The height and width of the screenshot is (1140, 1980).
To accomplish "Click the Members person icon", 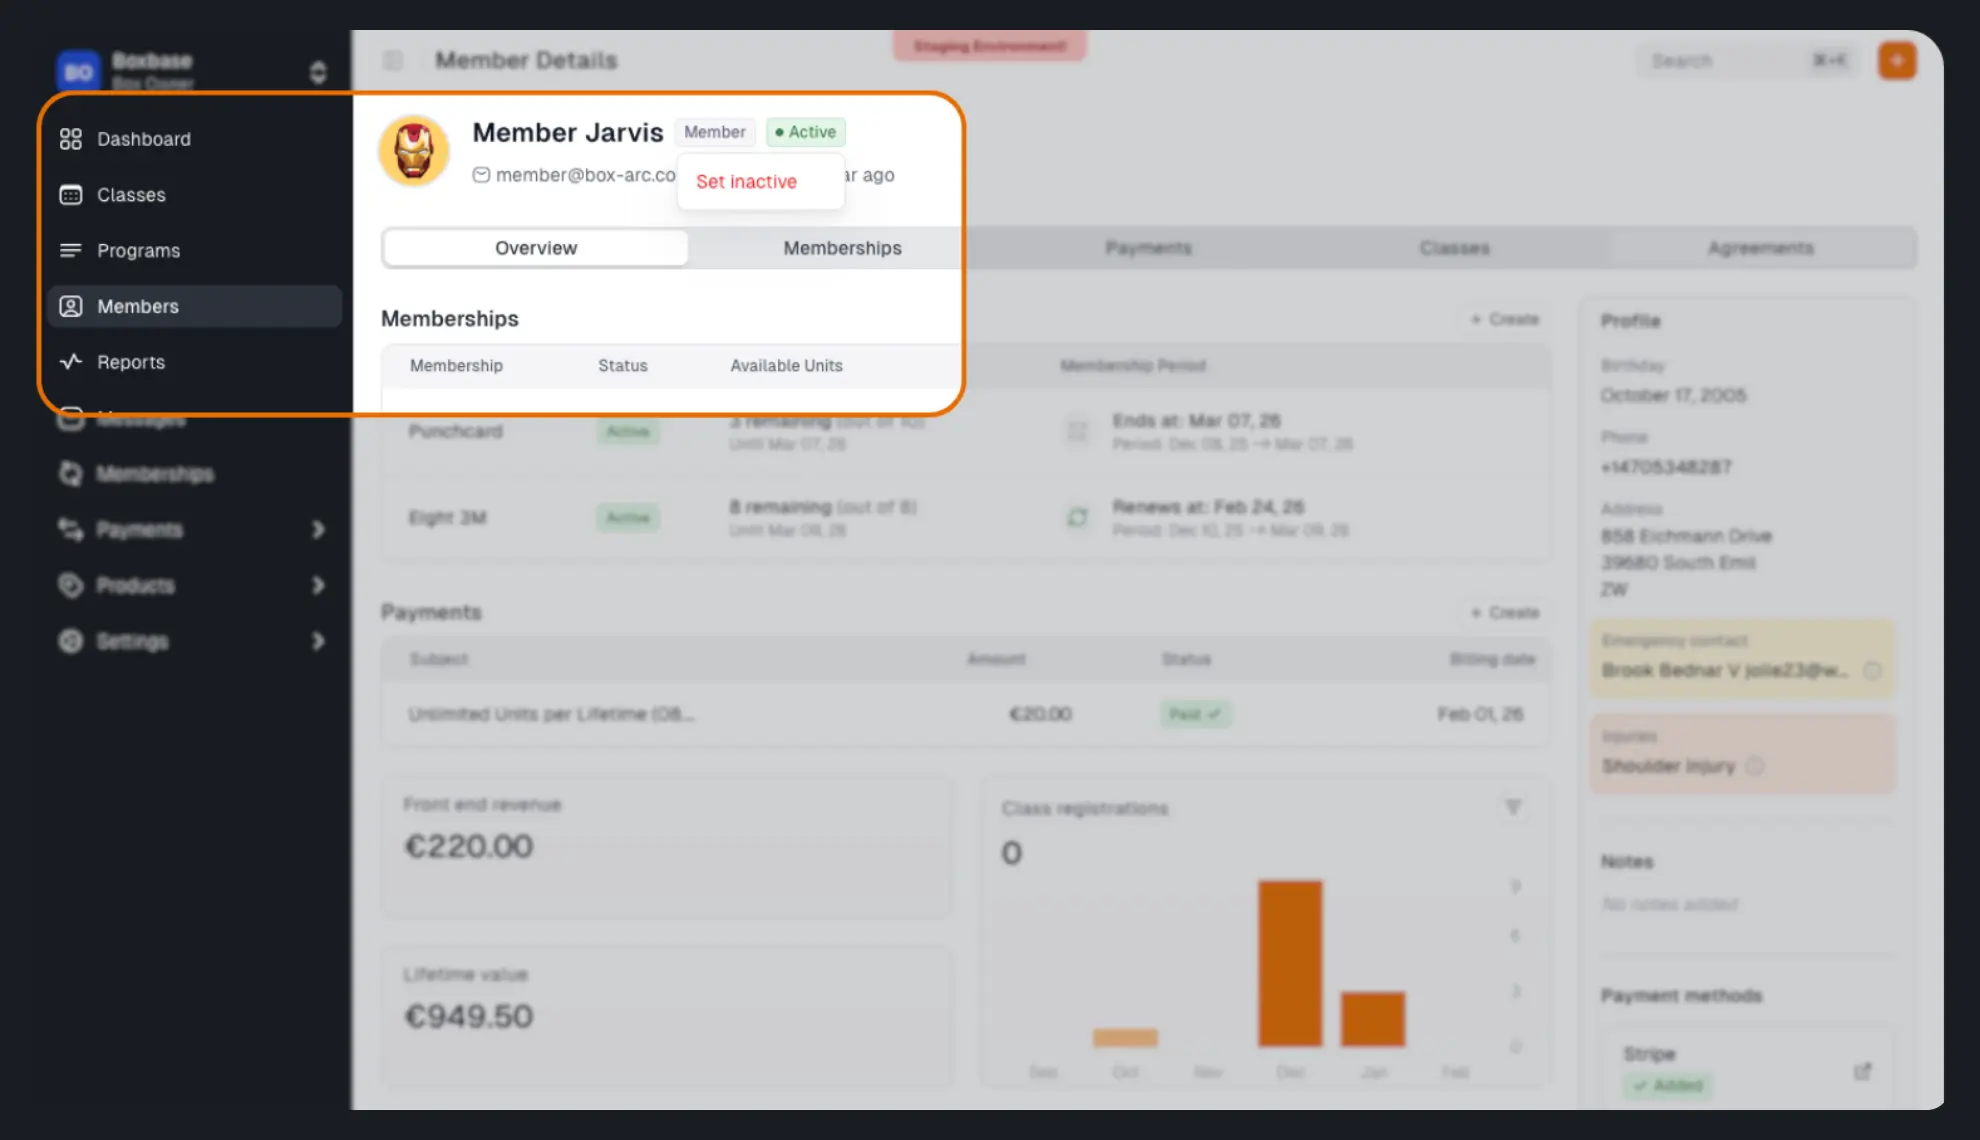I will [x=70, y=307].
